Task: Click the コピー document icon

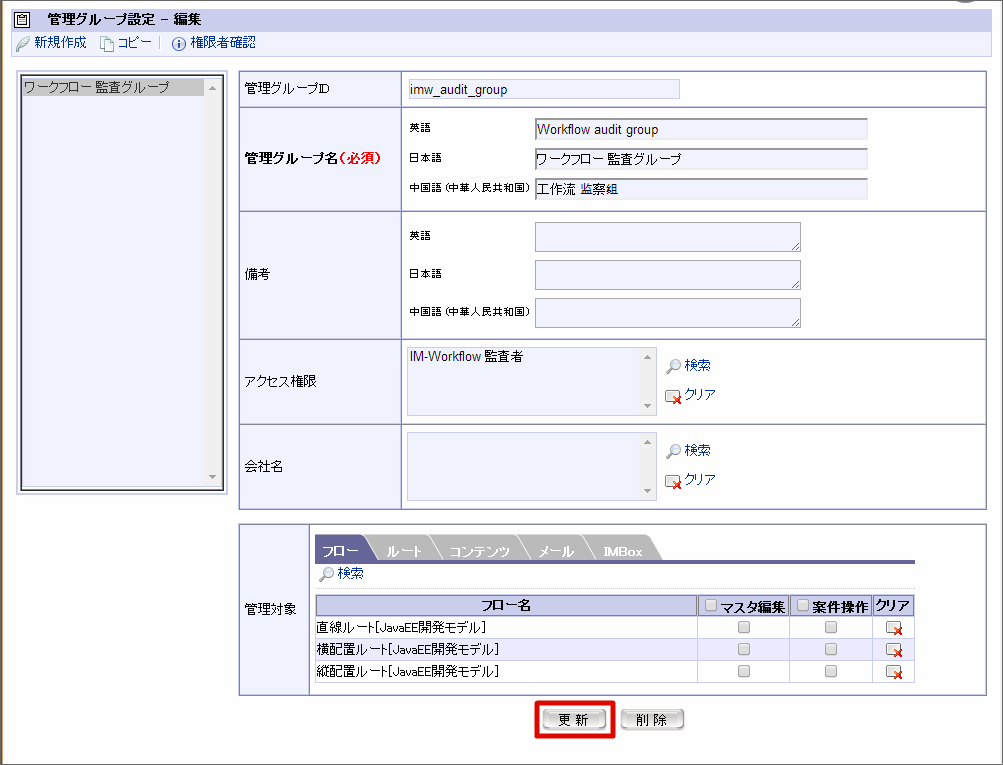Action: click(x=107, y=43)
